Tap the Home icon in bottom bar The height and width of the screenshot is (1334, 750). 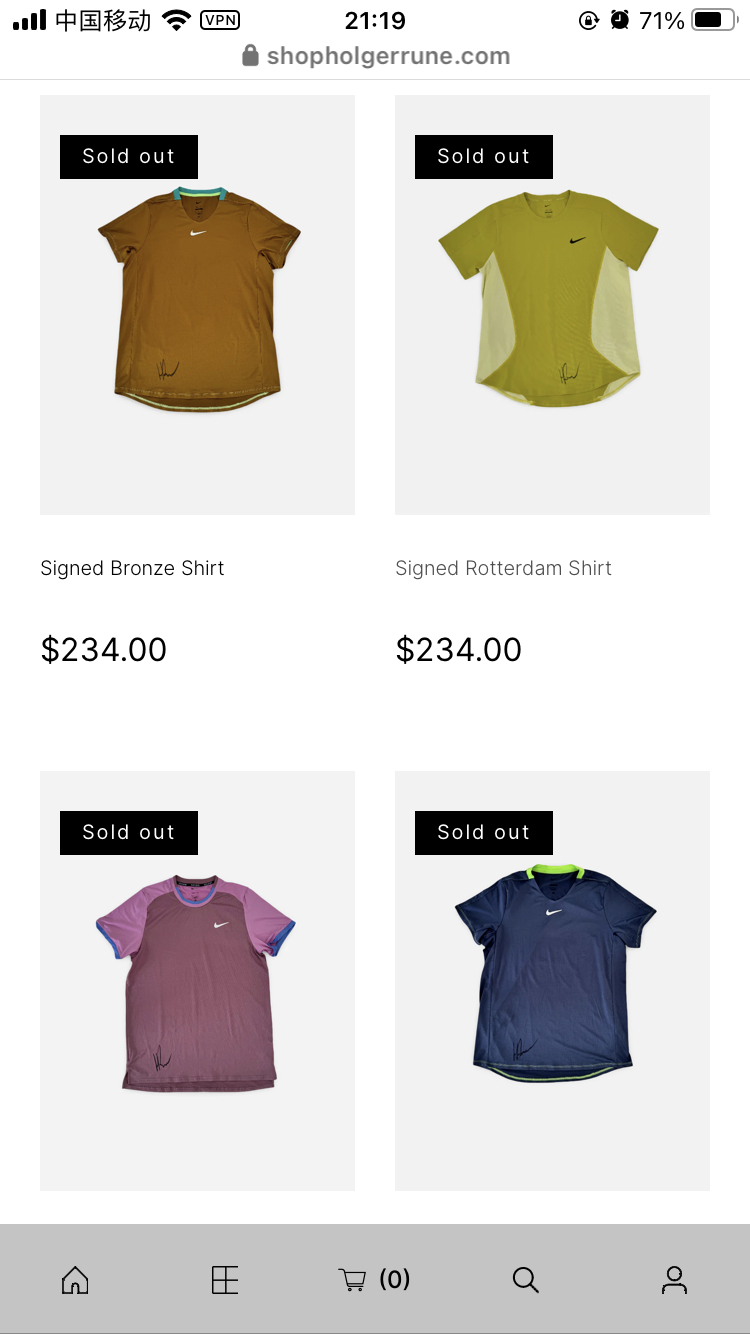[75, 1279]
